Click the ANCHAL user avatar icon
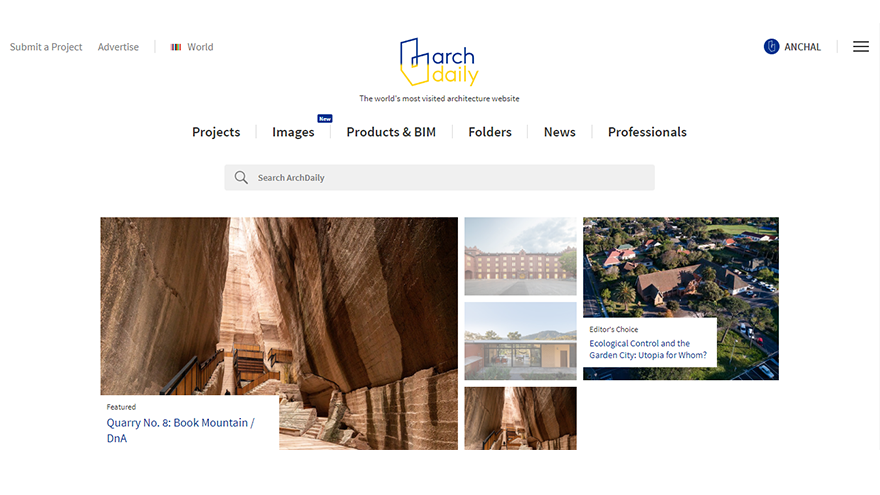Image resolution: width=880 pixels, height=495 pixels. [x=771, y=47]
